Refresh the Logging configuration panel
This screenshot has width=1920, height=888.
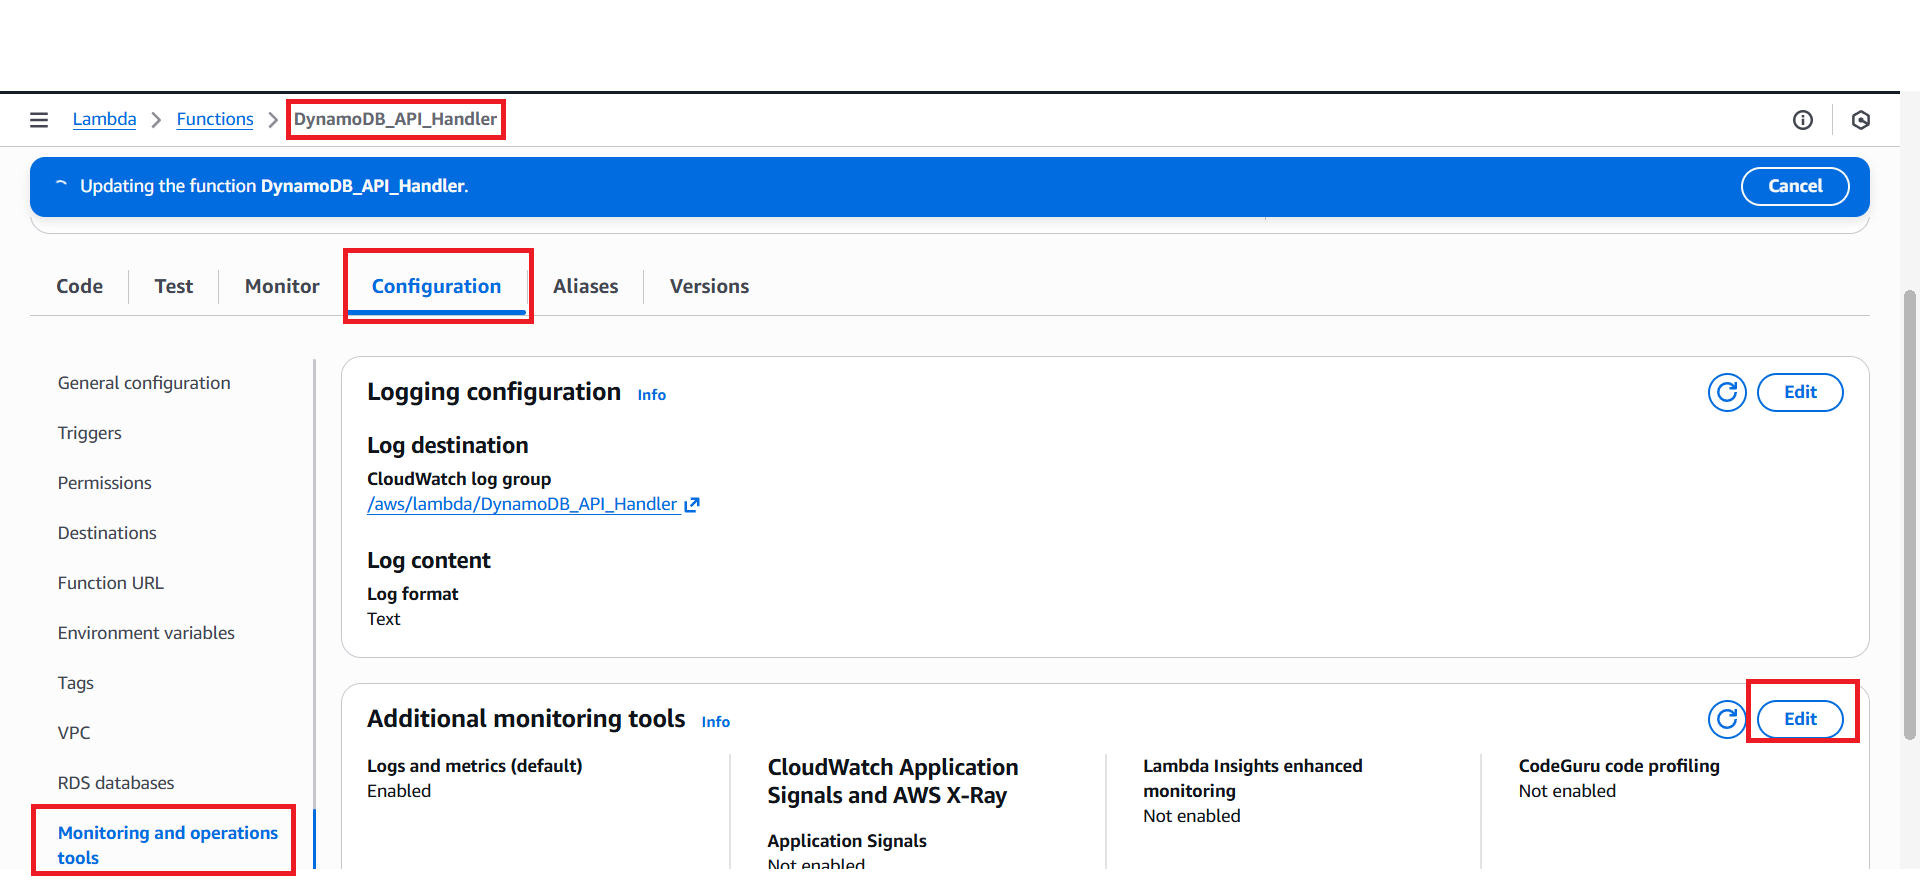click(1726, 393)
